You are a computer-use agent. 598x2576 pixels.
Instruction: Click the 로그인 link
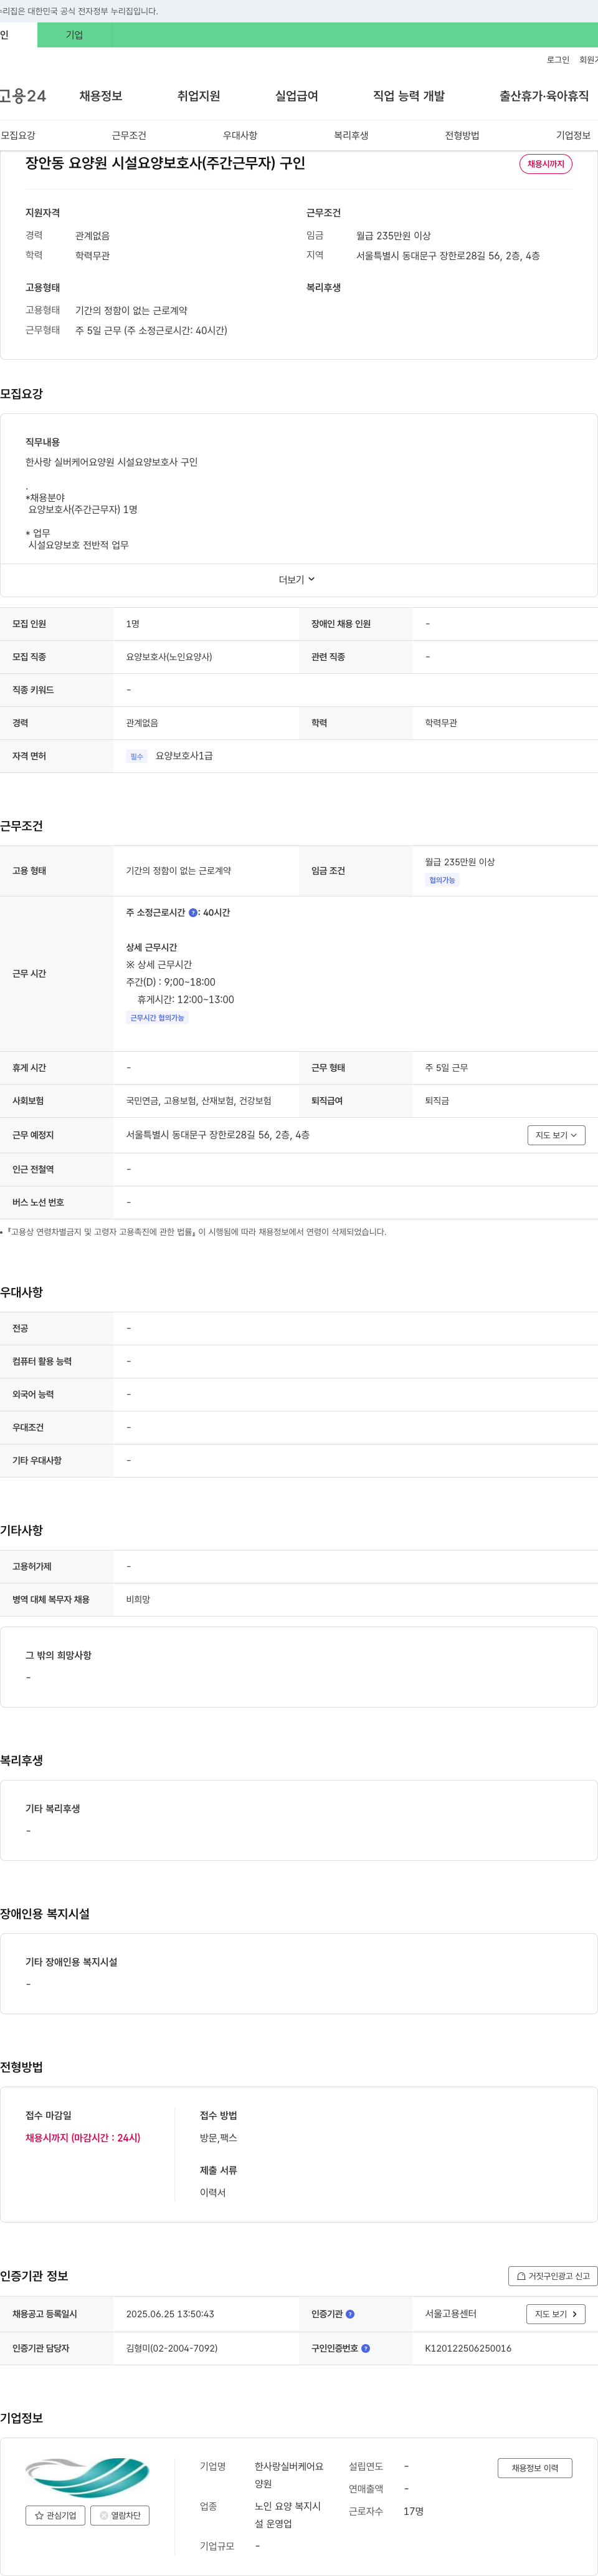(x=558, y=60)
